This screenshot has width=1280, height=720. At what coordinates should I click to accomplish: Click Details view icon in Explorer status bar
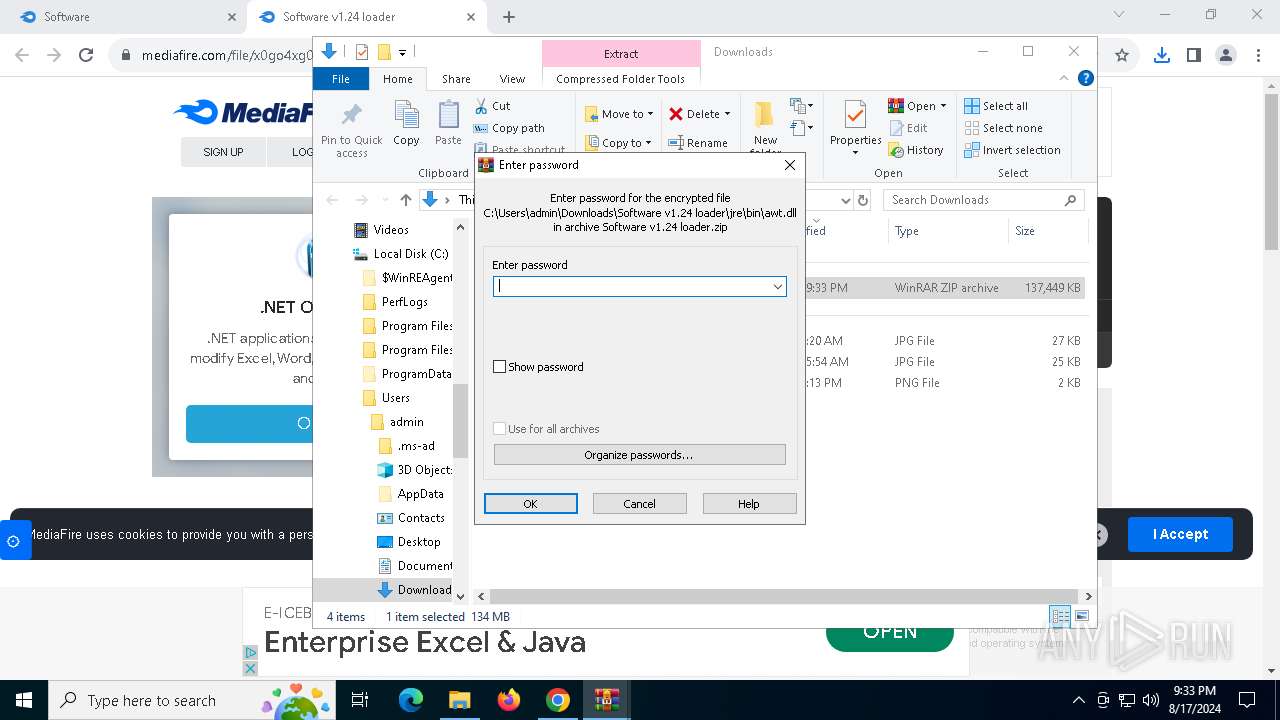coord(1059,616)
